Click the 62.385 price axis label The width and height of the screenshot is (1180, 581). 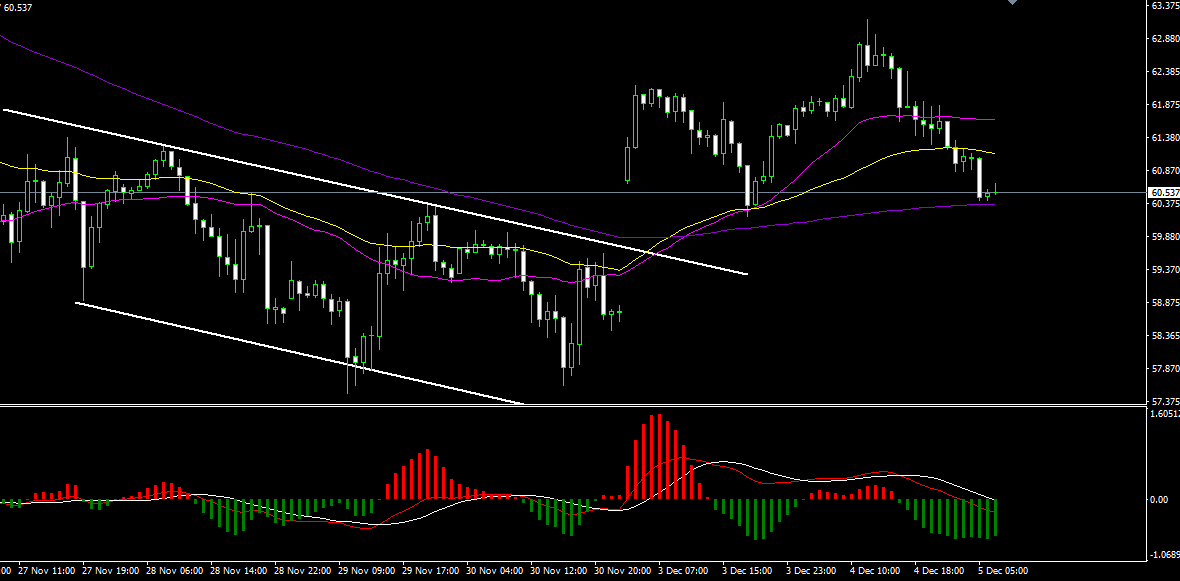tap(1165, 71)
